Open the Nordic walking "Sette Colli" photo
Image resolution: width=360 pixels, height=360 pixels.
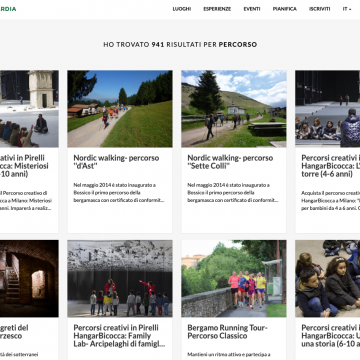click(234, 109)
